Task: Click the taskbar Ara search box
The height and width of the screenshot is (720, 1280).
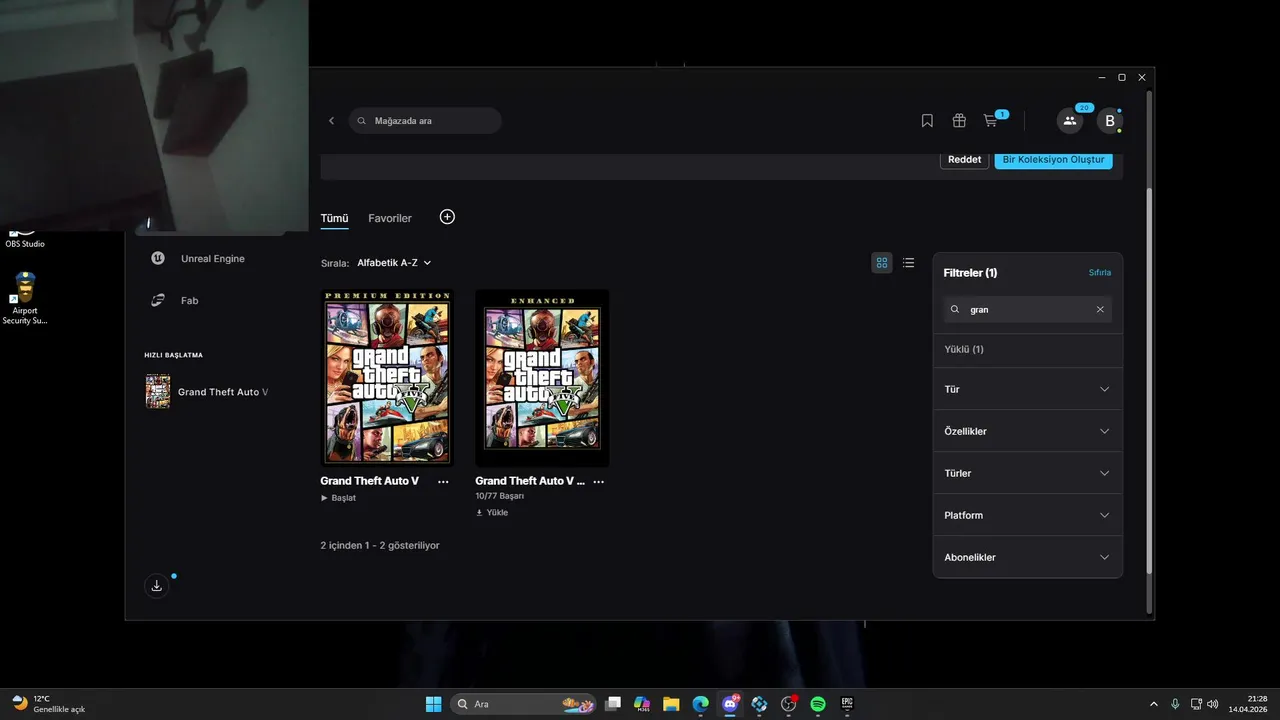Action: [x=524, y=704]
